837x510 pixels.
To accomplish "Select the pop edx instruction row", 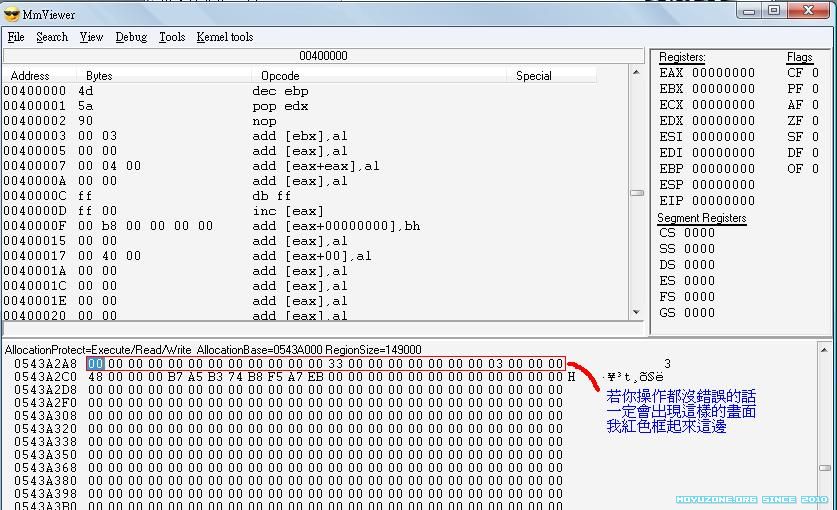I will click(x=280, y=106).
